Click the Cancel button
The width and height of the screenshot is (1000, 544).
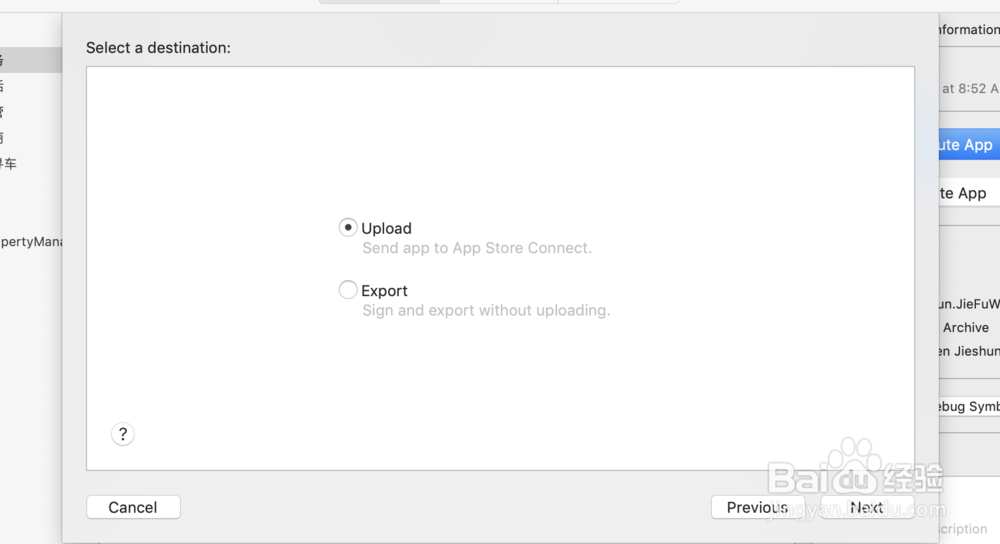[x=133, y=507]
